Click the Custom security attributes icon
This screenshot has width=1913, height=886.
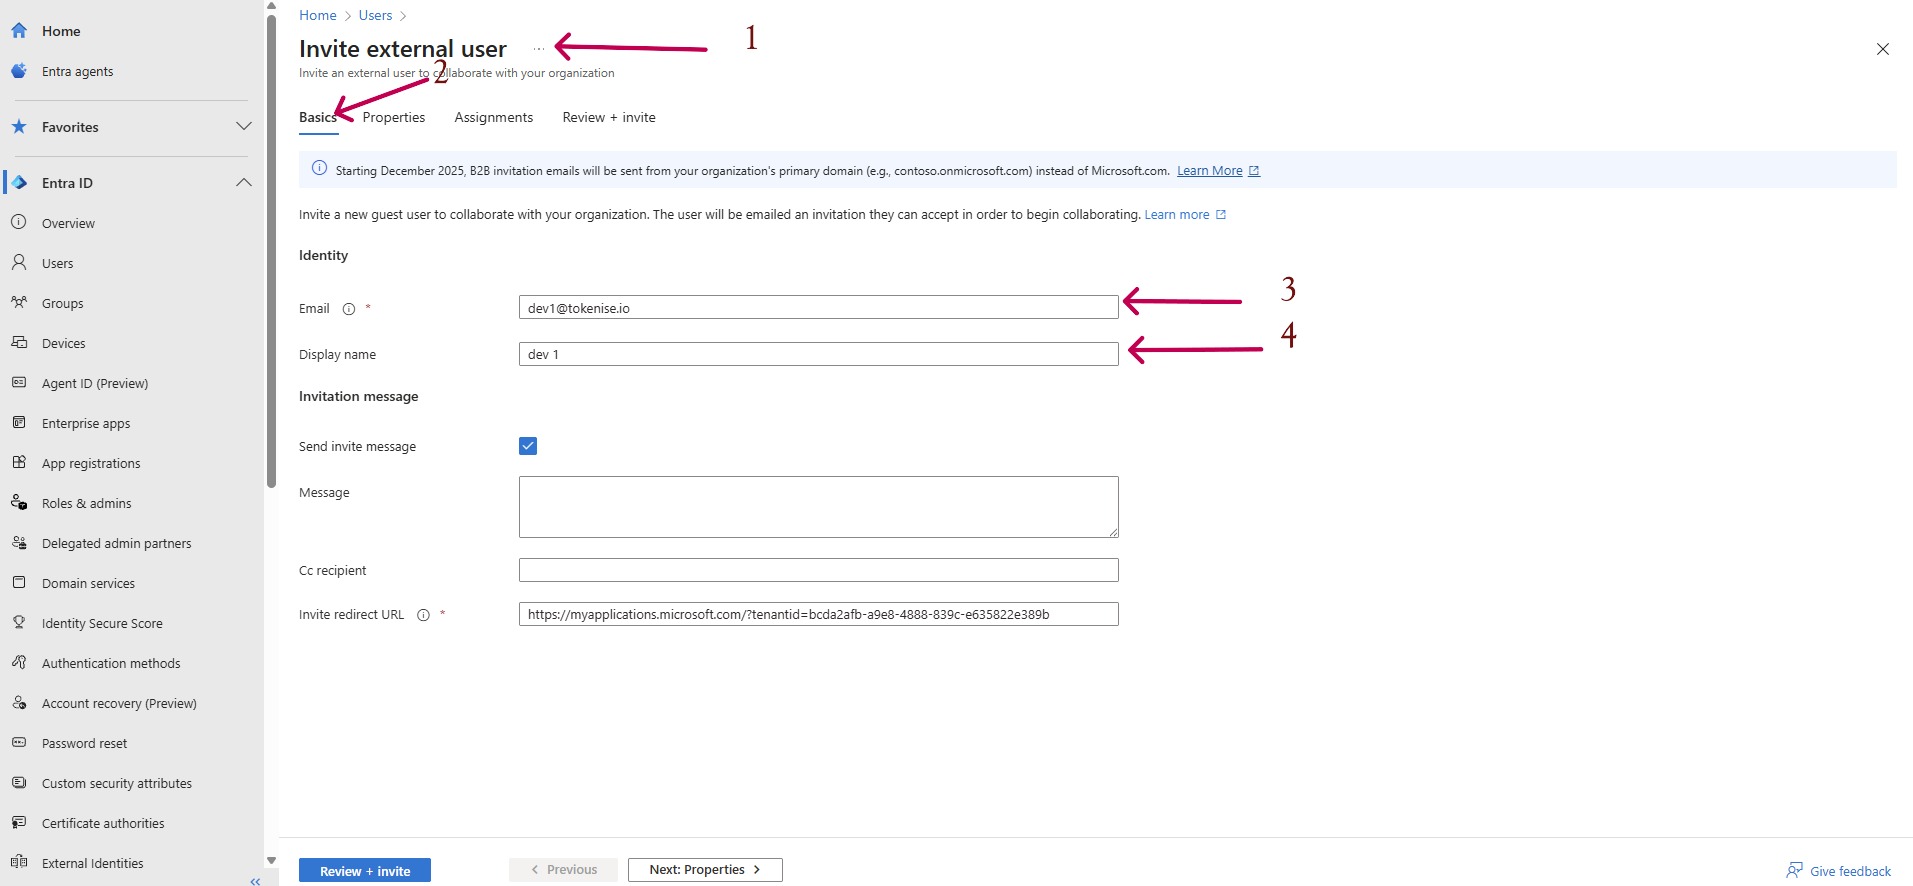(19, 783)
